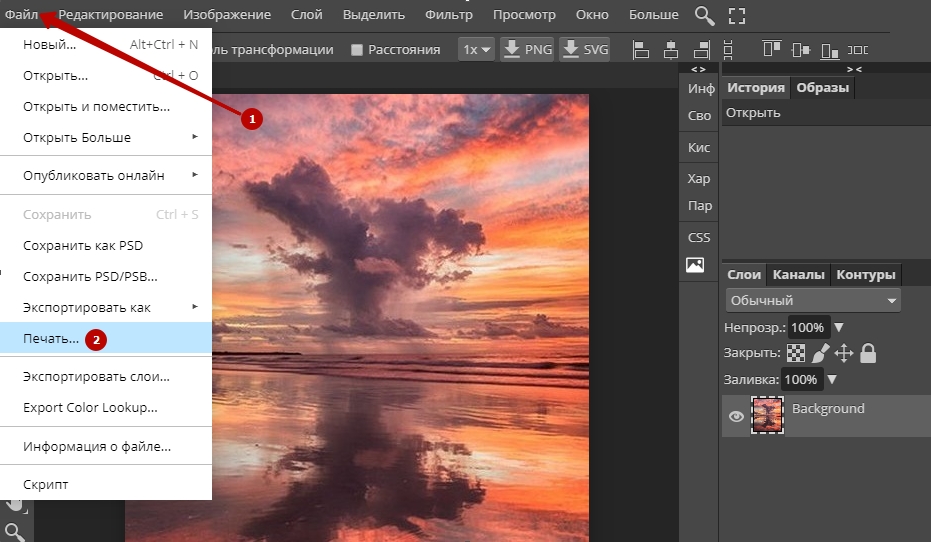Image resolution: width=931 pixels, height=542 pixels.
Task: Switch to the Каналы tab
Action: [799, 274]
